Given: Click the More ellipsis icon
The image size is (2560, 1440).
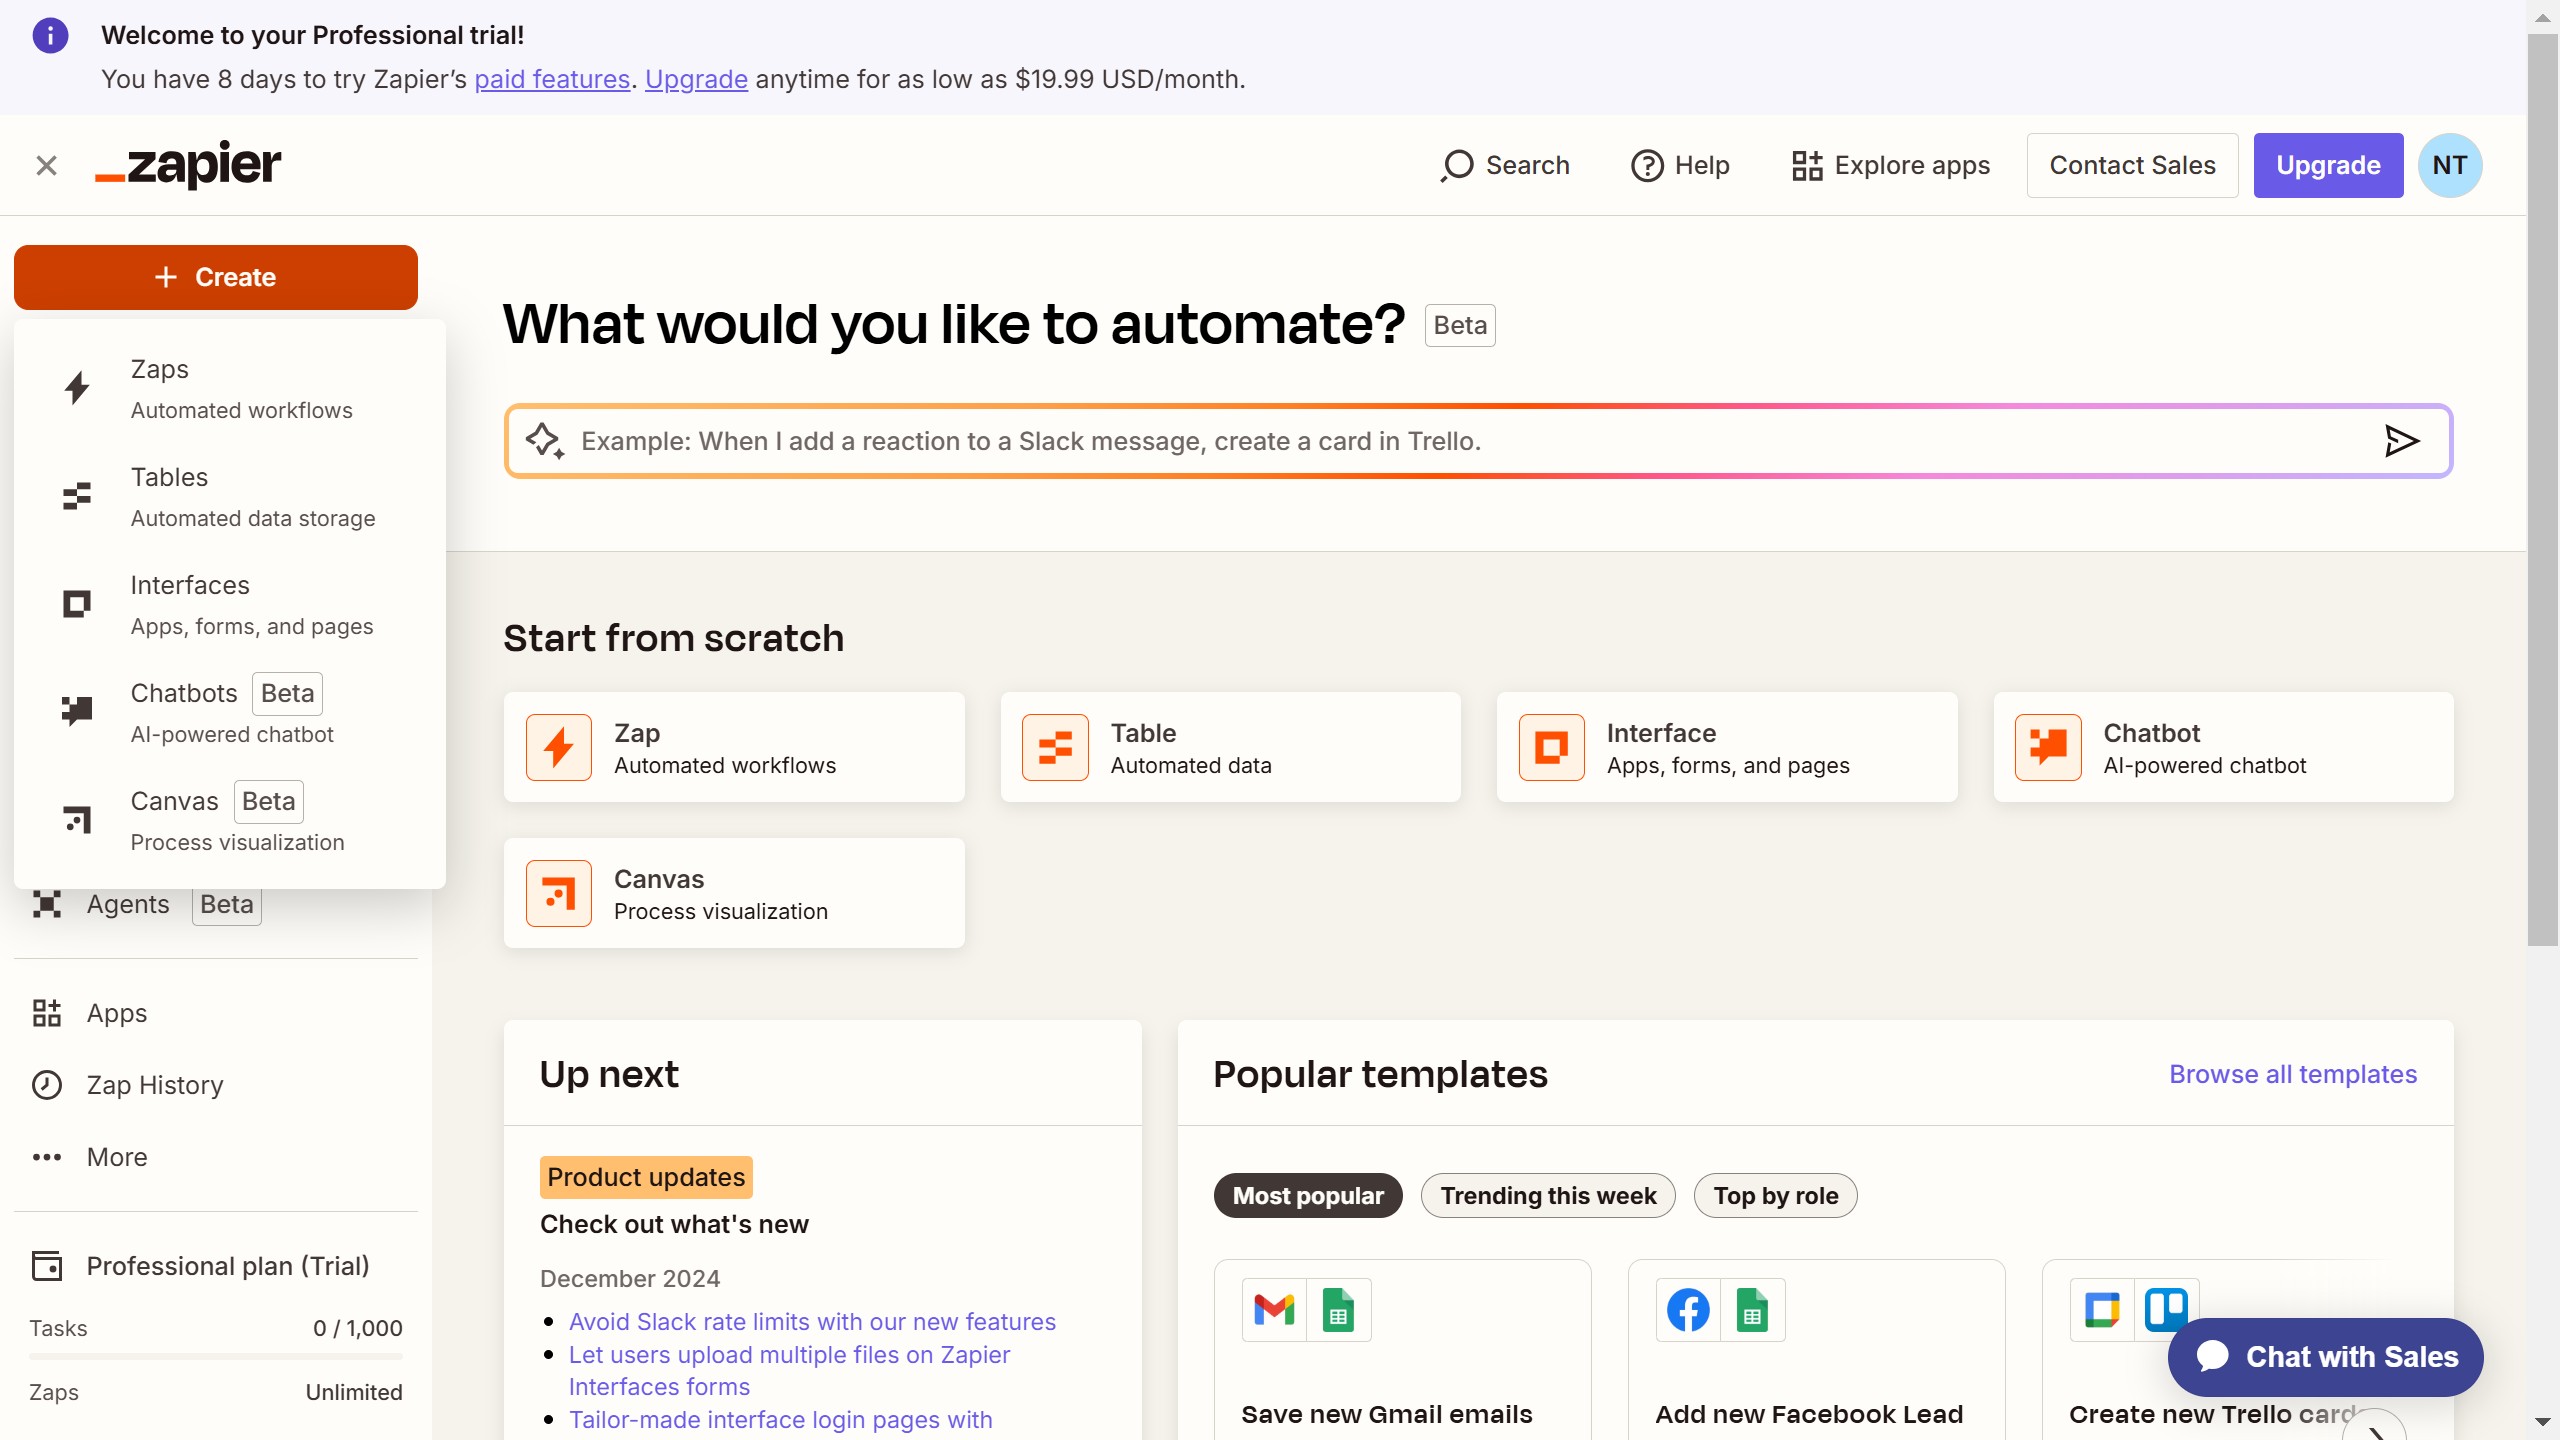Looking at the screenshot, I should point(47,1157).
